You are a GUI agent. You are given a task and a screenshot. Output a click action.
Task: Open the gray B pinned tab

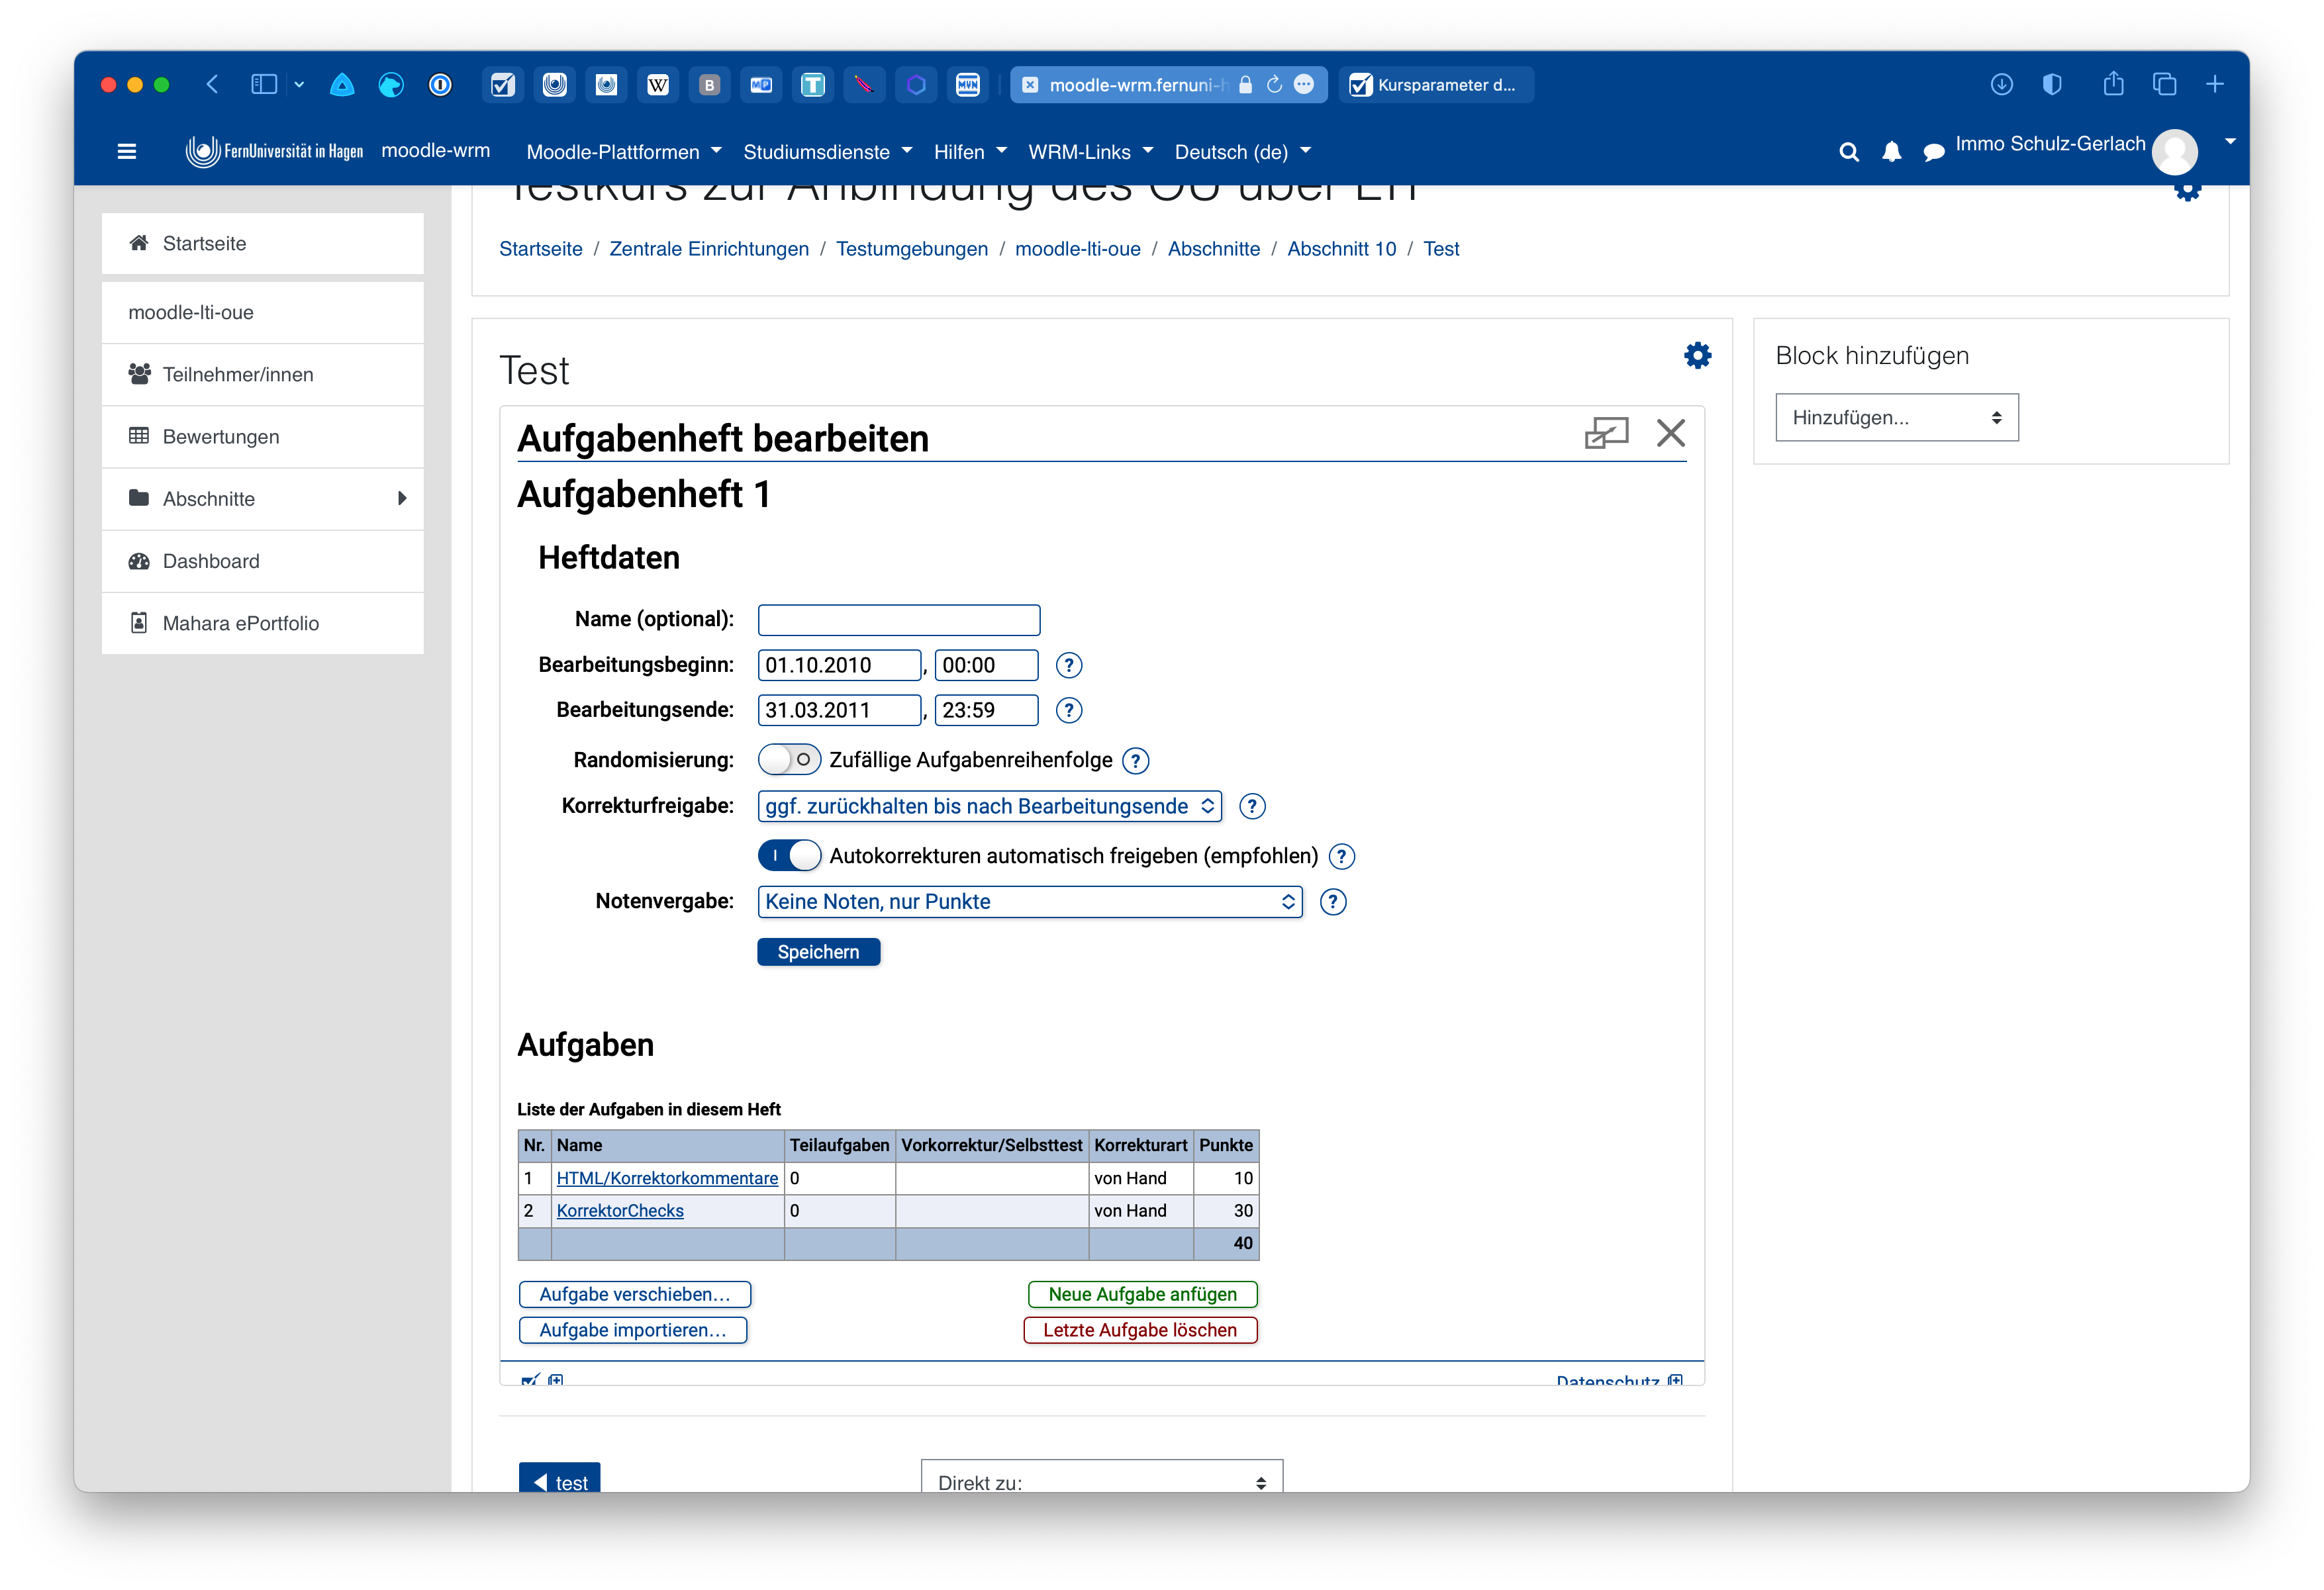coord(710,85)
